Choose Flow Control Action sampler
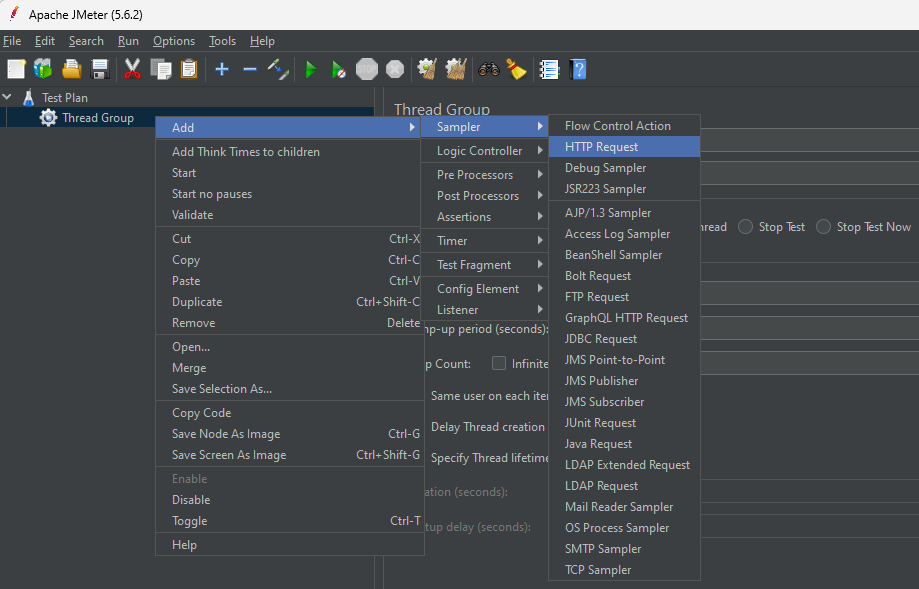Image resolution: width=919 pixels, height=589 pixels. [x=624, y=125]
